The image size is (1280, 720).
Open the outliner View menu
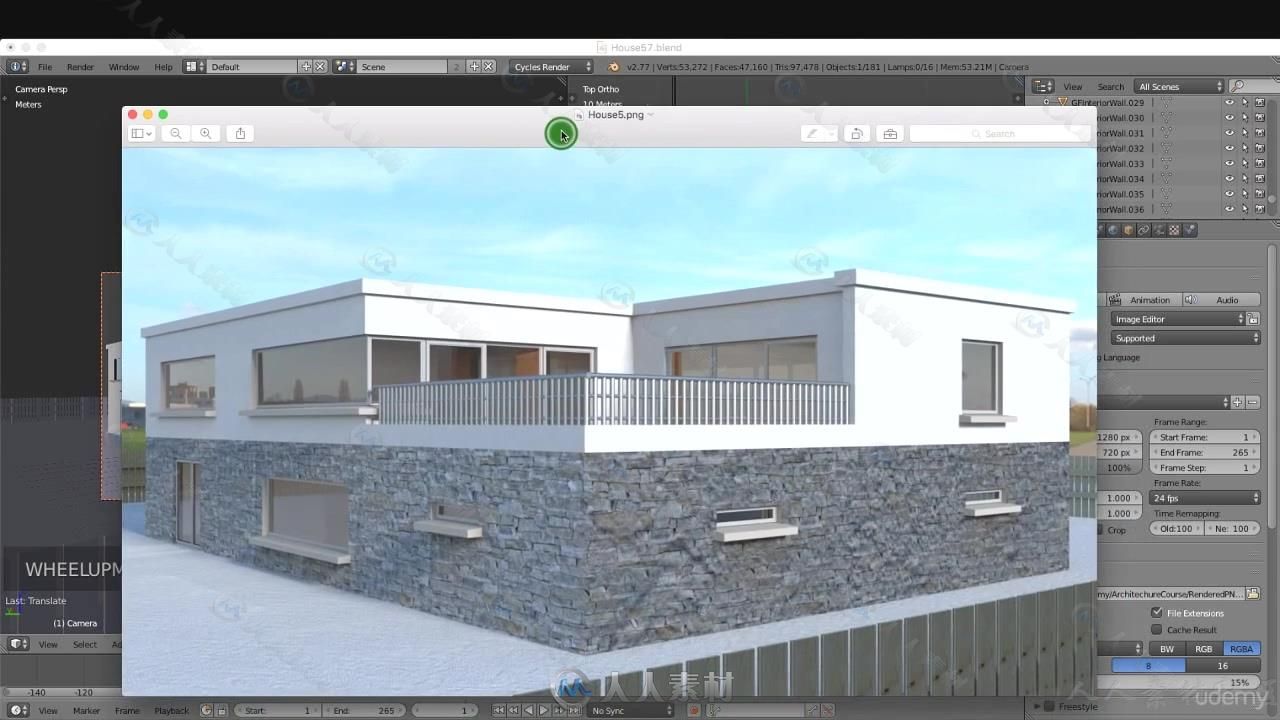tap(1073, 87)
